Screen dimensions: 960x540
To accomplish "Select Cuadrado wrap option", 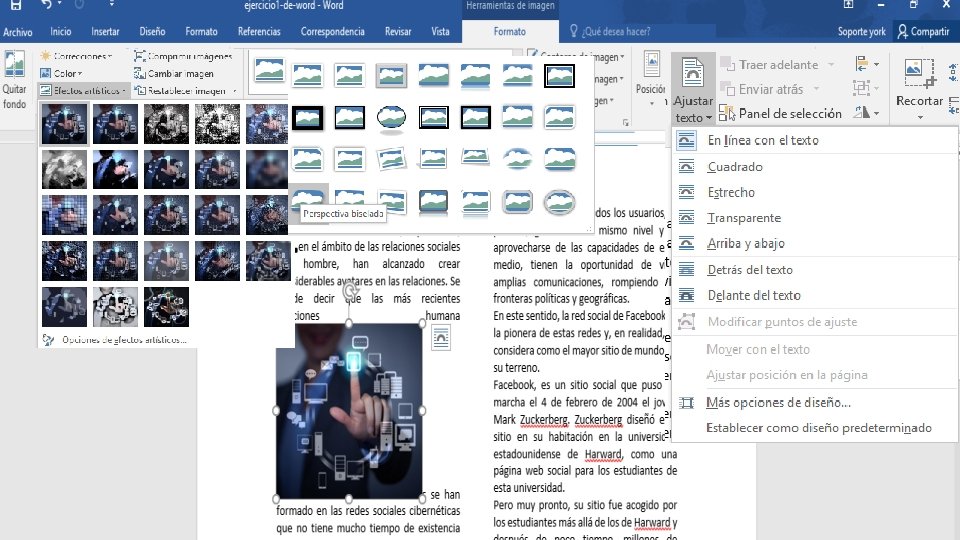I will 815,167.
